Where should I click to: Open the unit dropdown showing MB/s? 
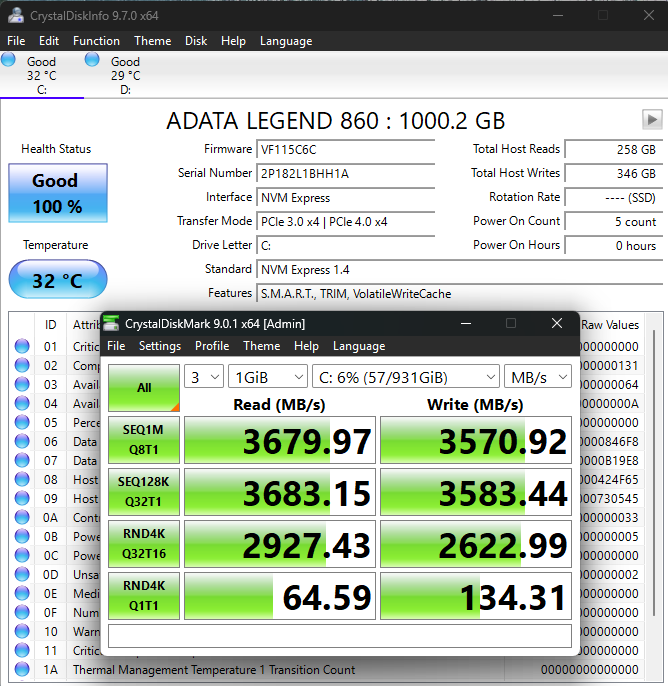click(x=538, y=376)
